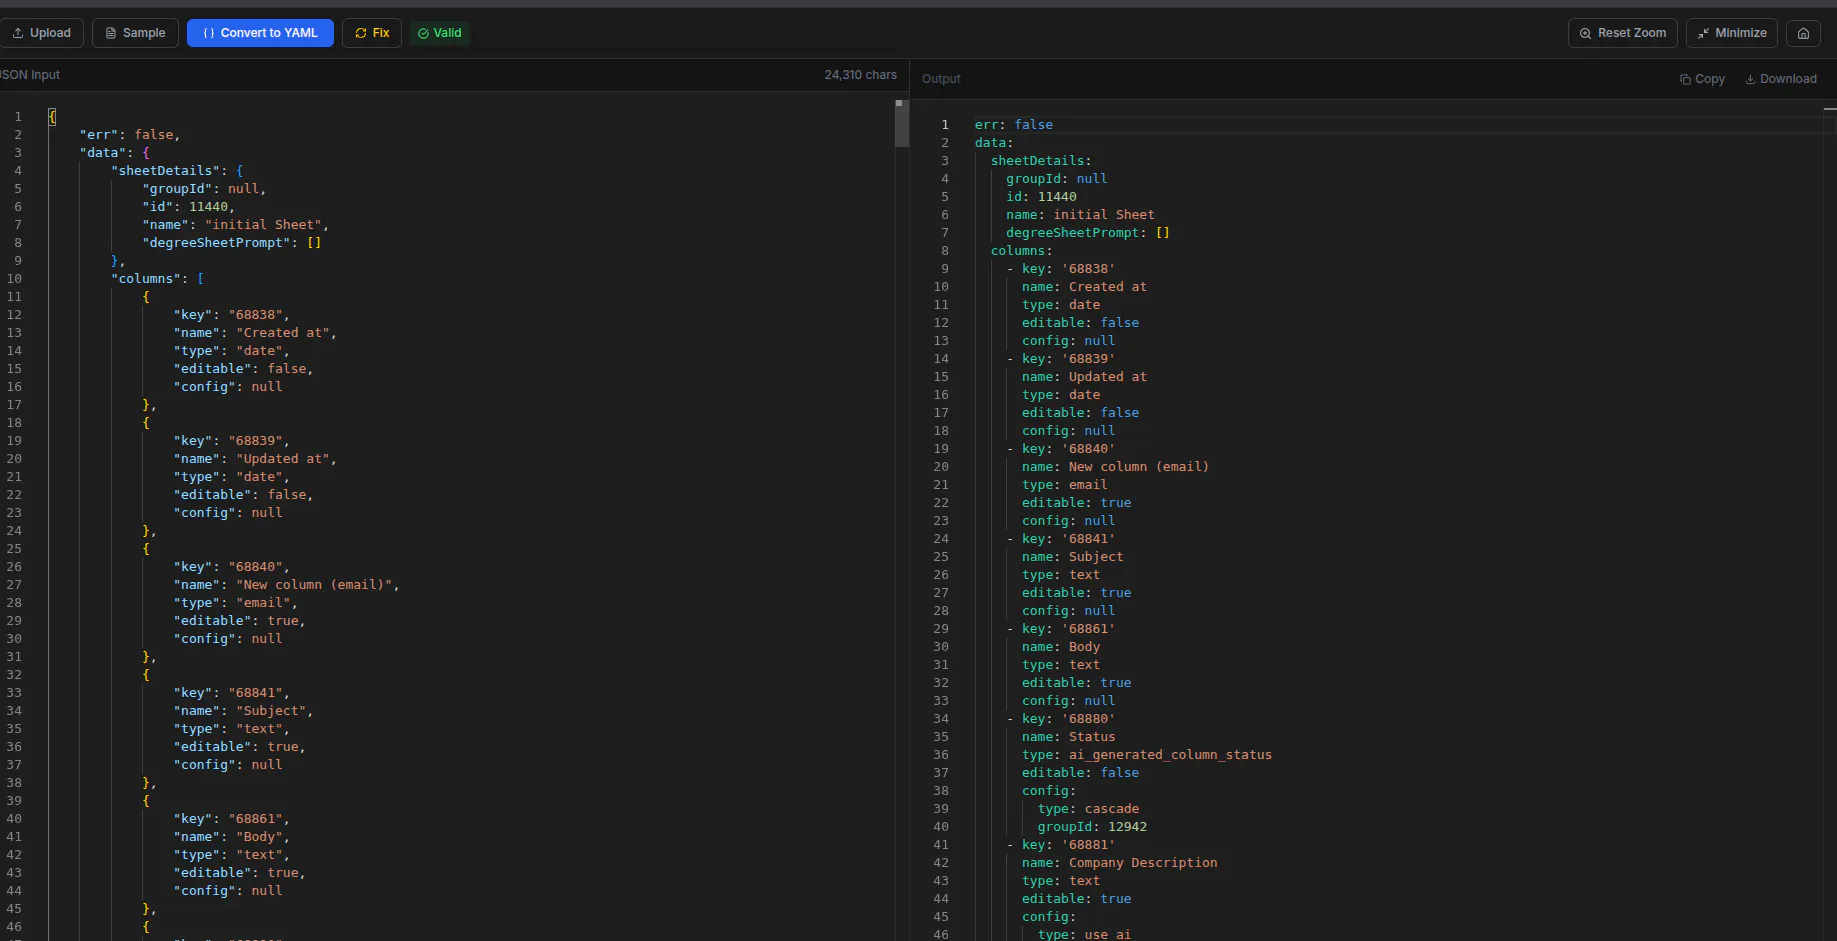
Task: Click the "id": 11440 line in JSON
Action: [x=188, y=207]
